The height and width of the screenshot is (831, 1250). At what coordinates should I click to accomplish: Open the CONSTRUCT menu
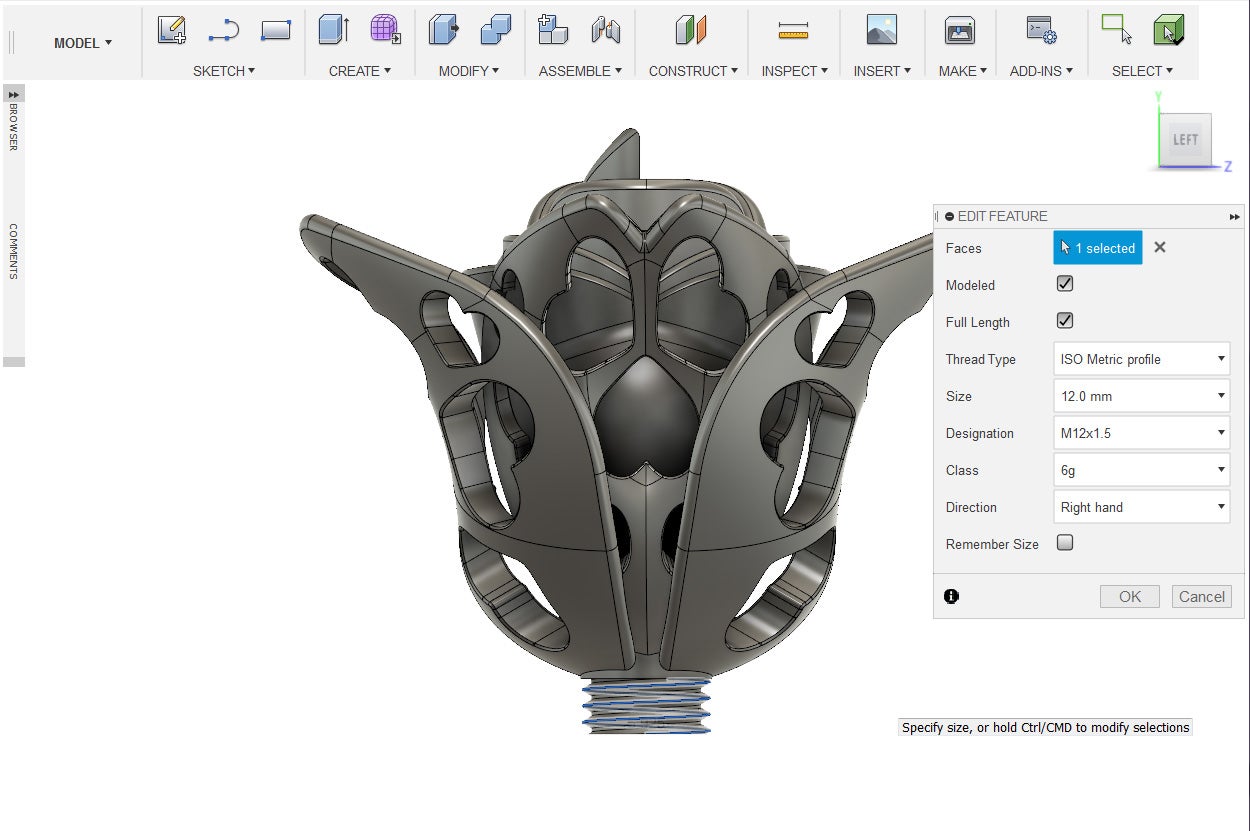pos(692,71)
